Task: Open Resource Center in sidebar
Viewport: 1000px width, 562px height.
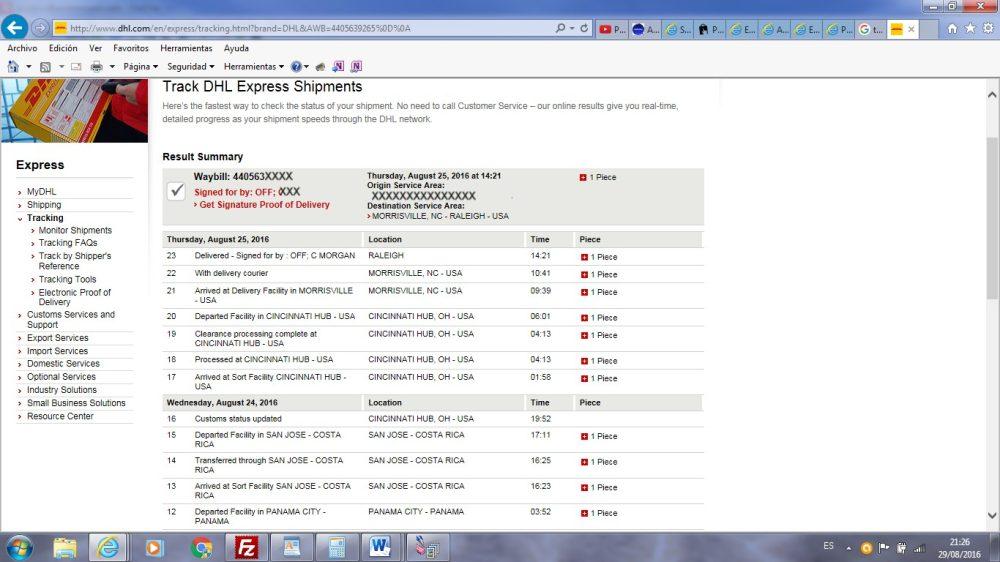Action: (x=60, y=416)
